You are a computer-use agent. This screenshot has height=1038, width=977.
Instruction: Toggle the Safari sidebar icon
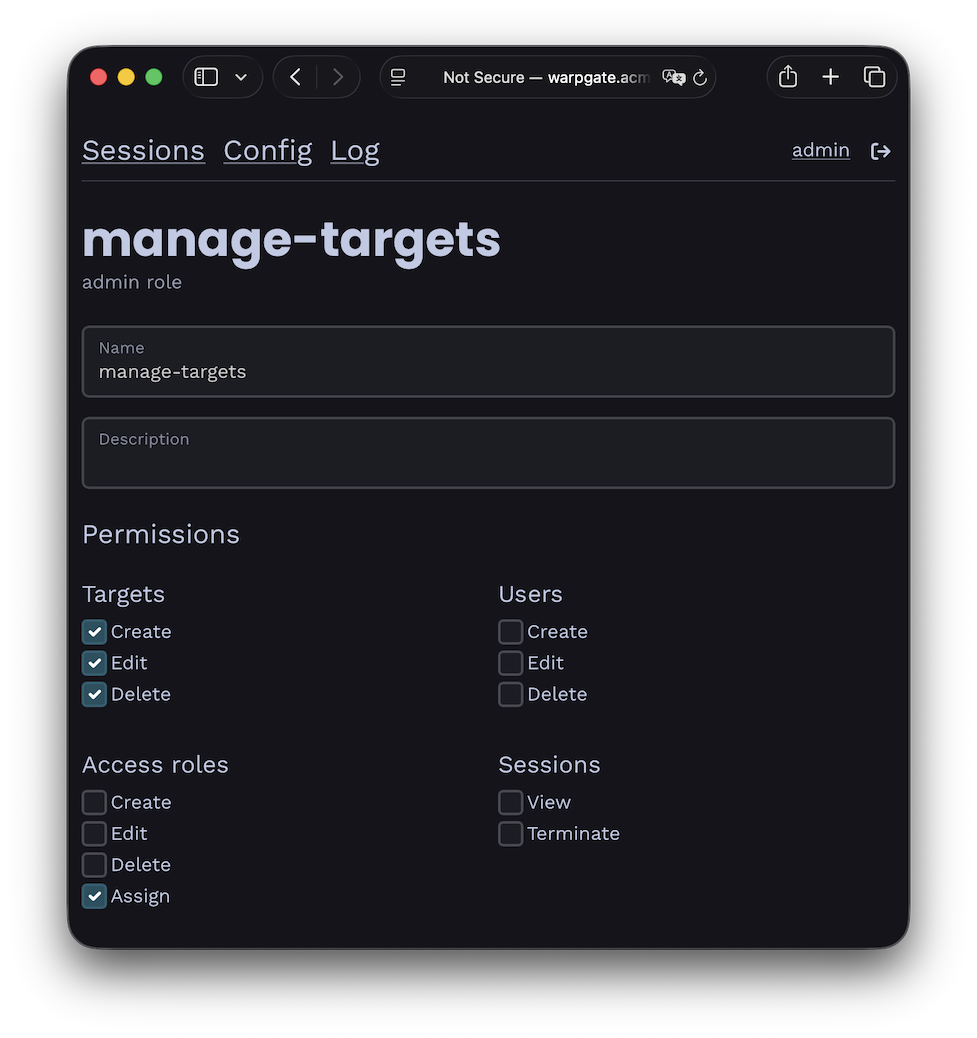pyautogui.click(x=206, y=77)
